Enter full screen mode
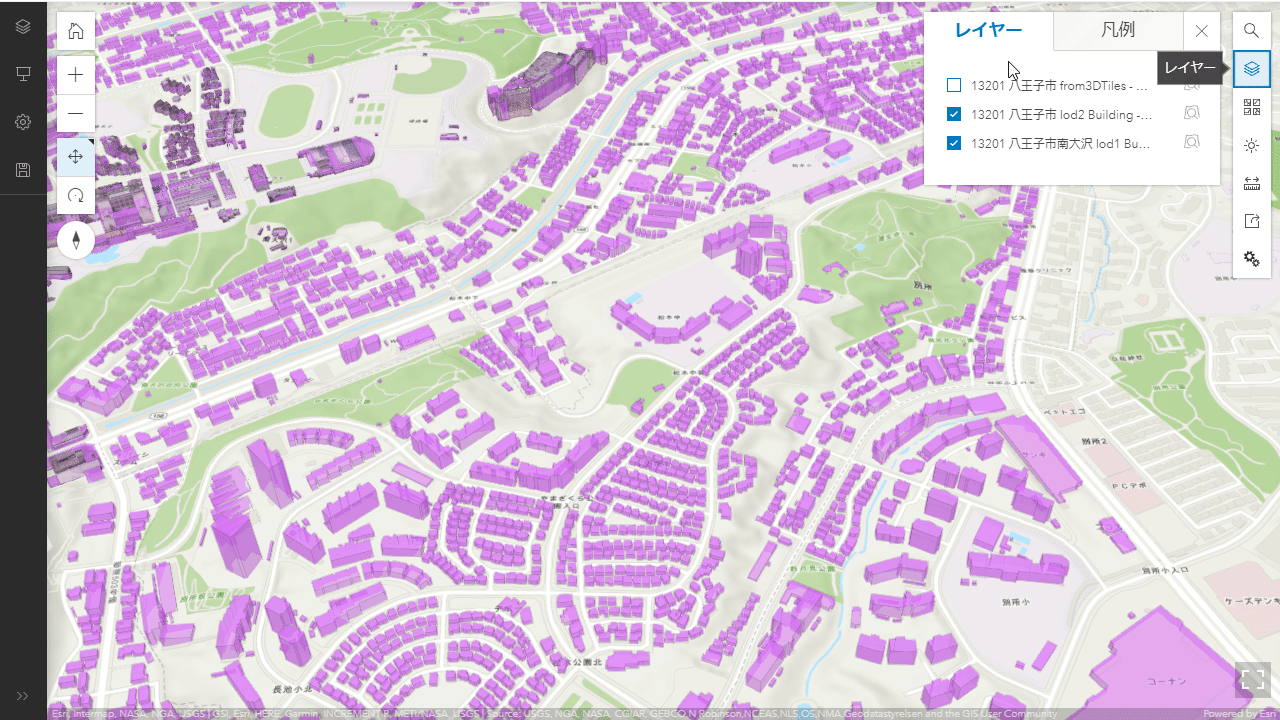Screen dimensions: 1280x720 point(1252,680)
